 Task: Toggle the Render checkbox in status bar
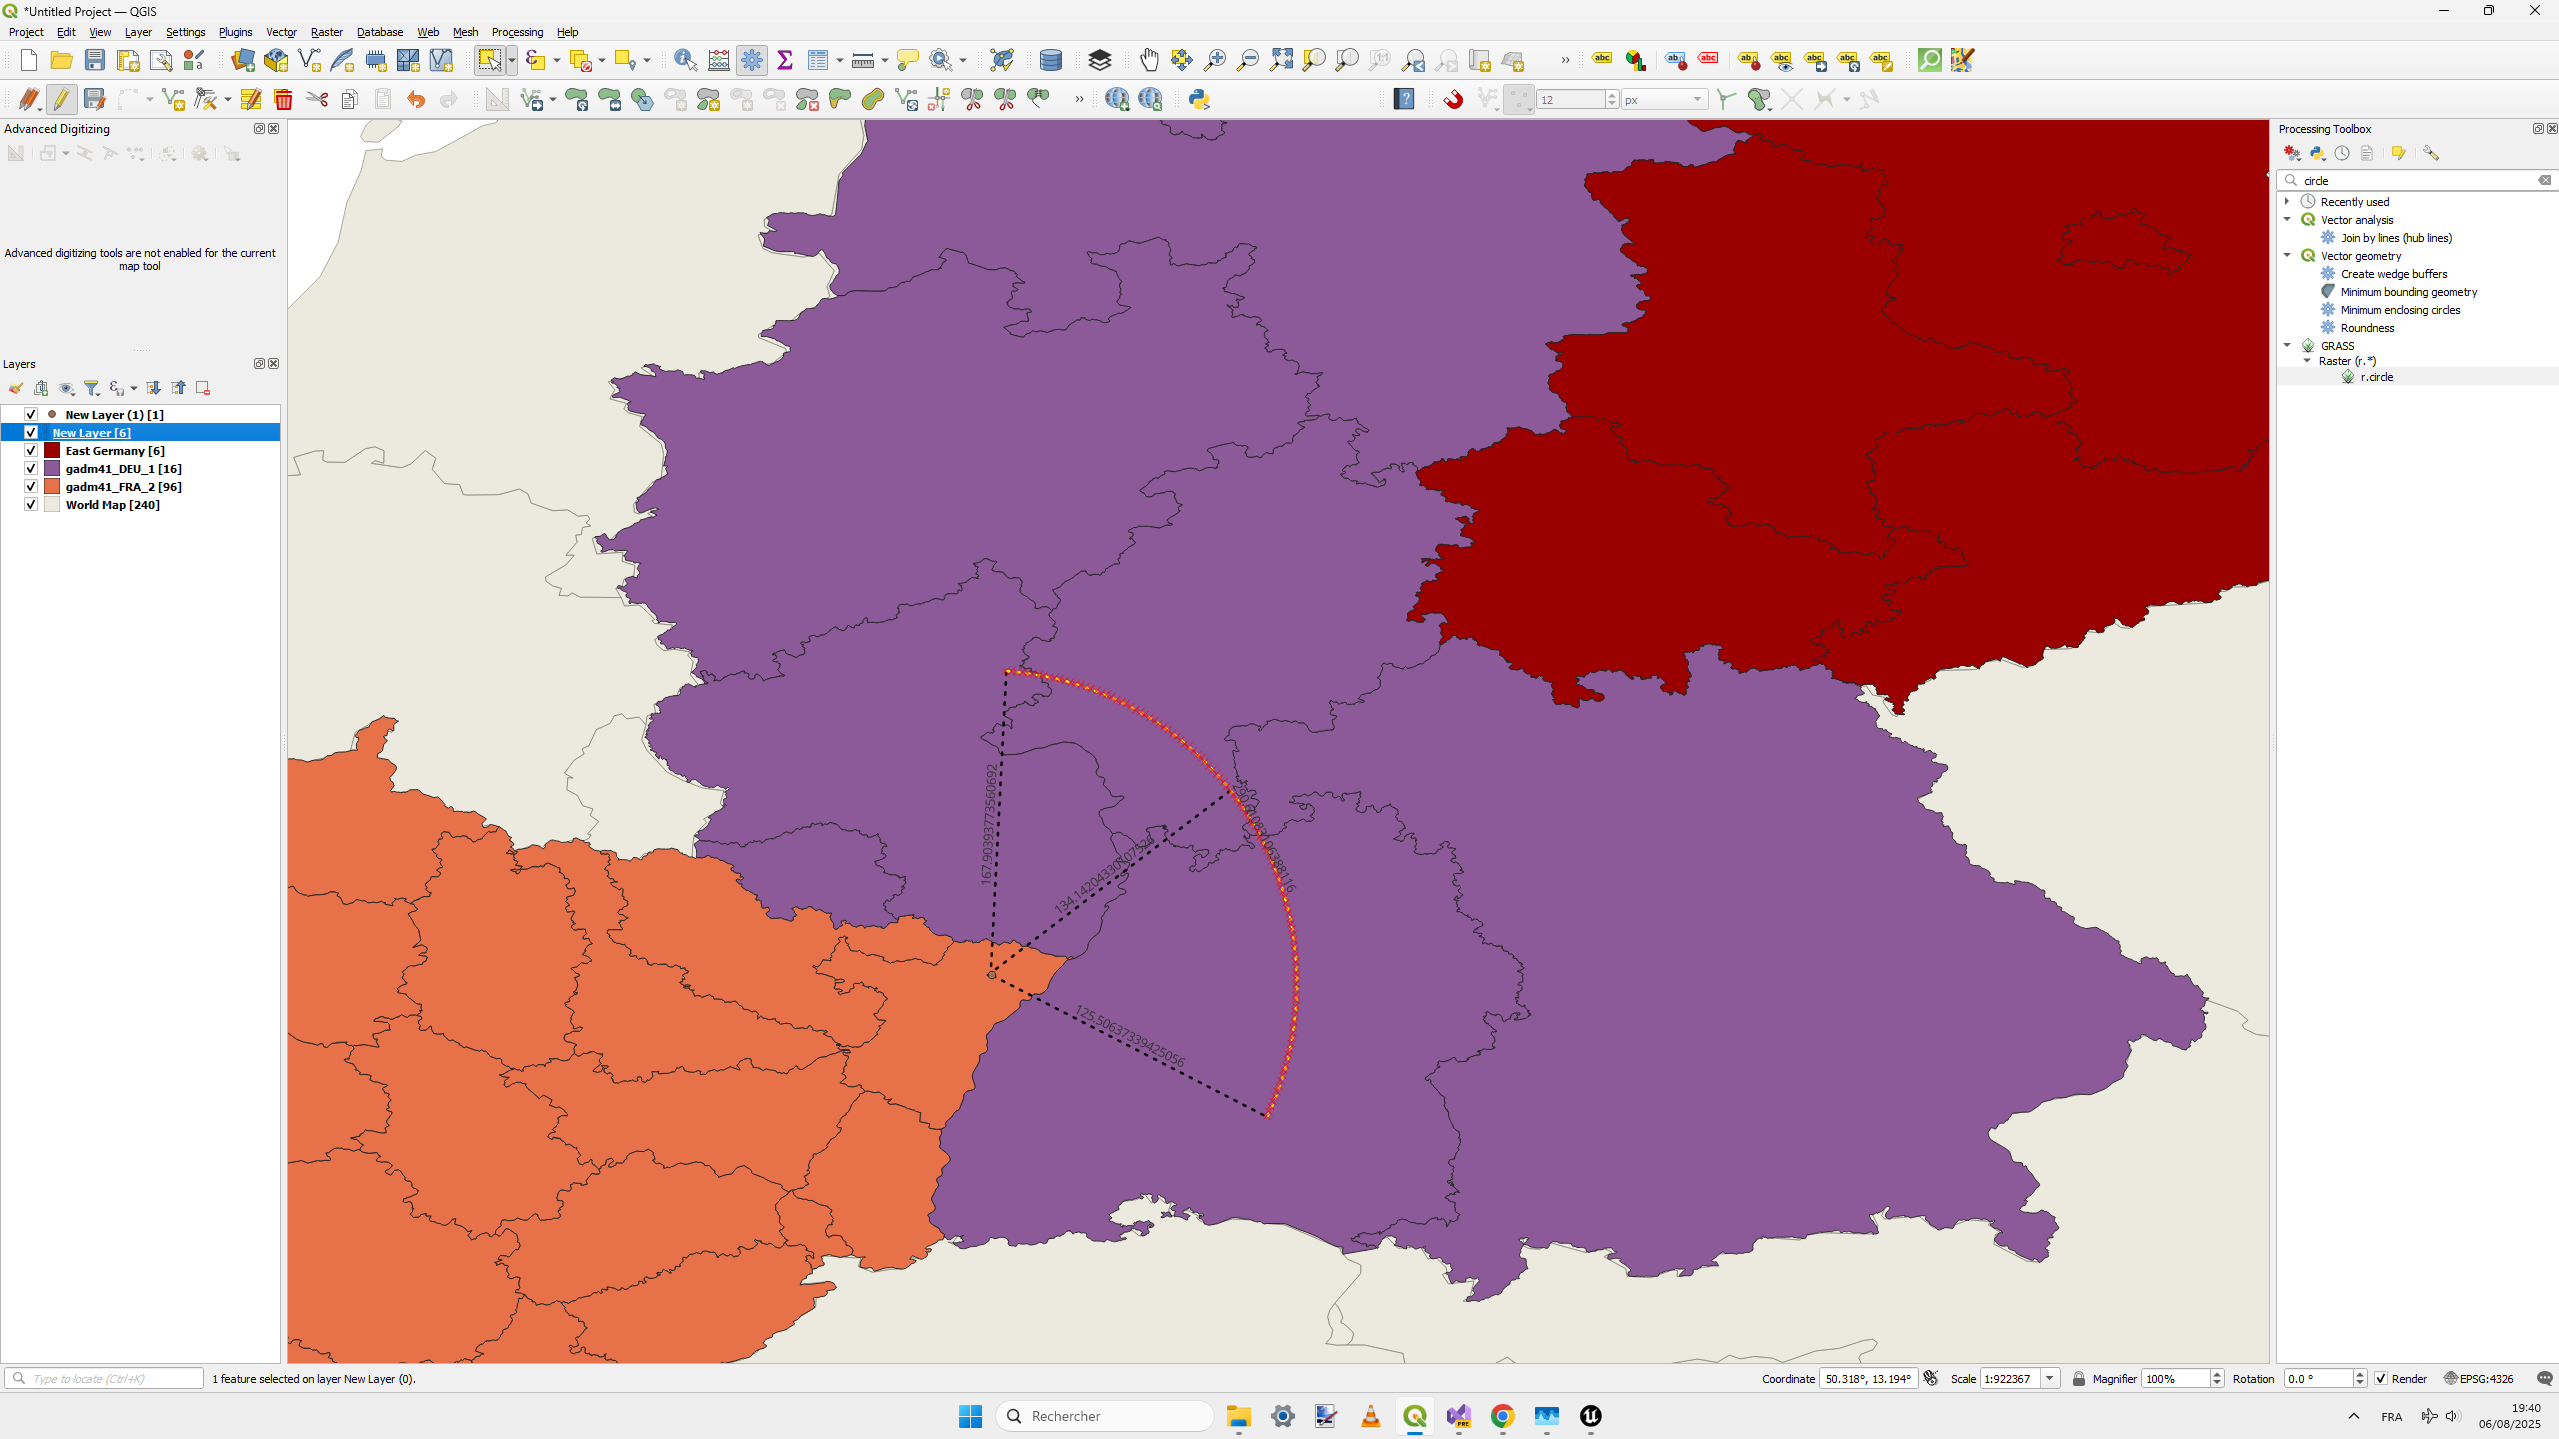pos(2381,1378)
